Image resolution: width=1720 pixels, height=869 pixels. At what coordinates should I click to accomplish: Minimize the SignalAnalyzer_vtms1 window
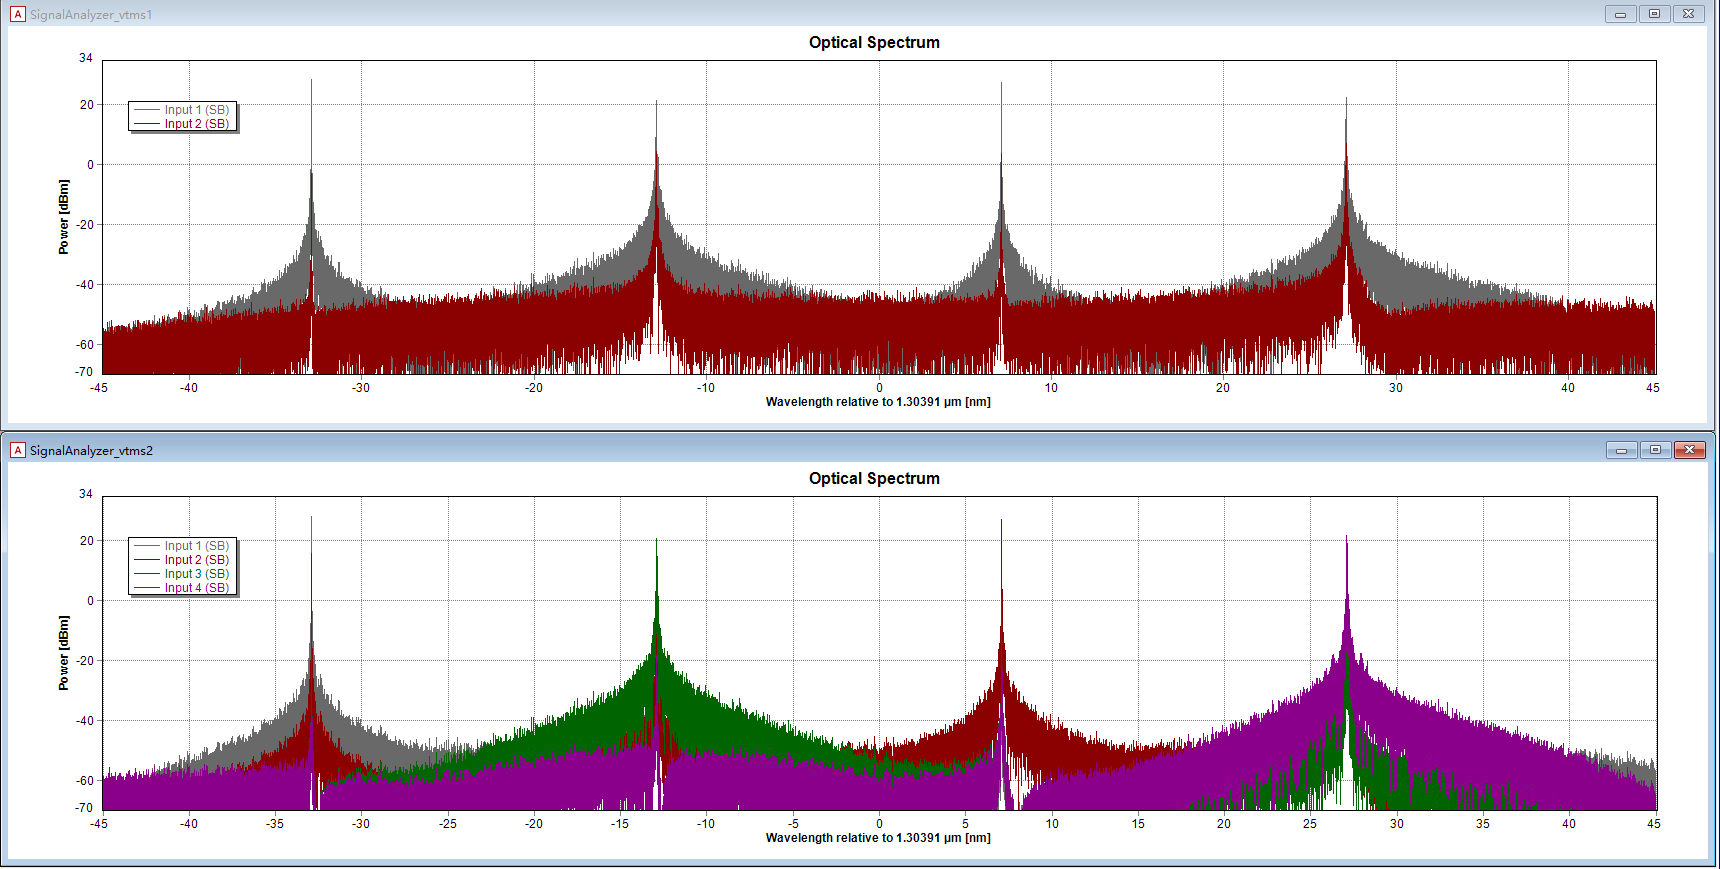[x=1621, y=14]
